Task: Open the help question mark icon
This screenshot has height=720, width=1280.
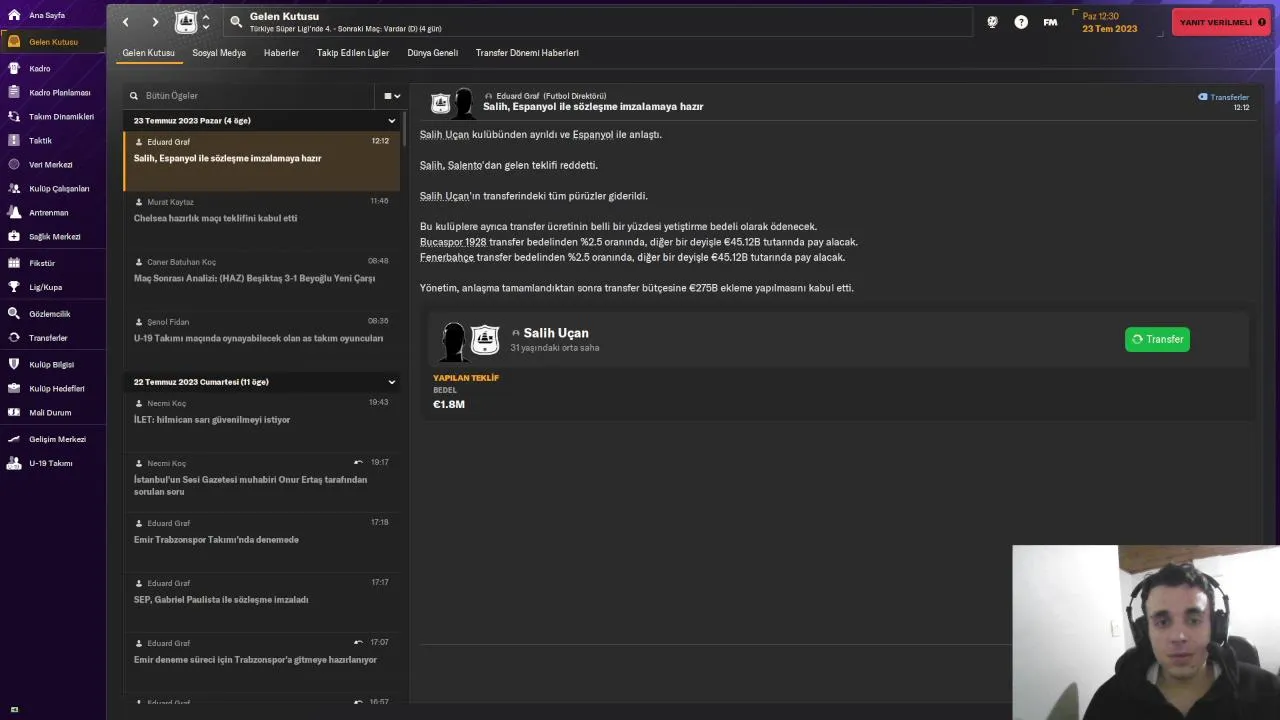Action: 1021,22
